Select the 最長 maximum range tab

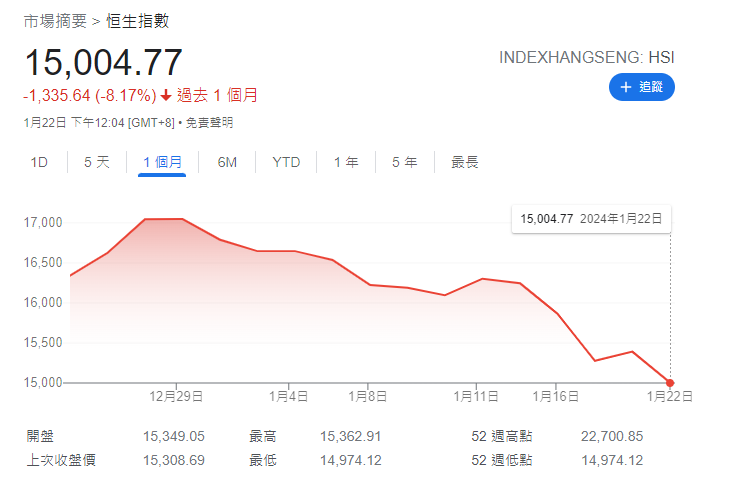[465, 162]
